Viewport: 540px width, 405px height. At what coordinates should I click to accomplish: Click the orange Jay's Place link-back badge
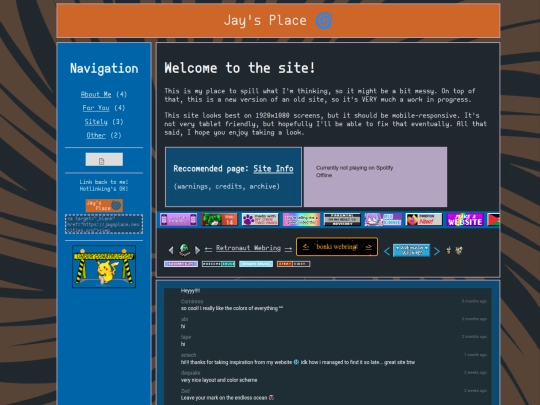click(104, 206)
